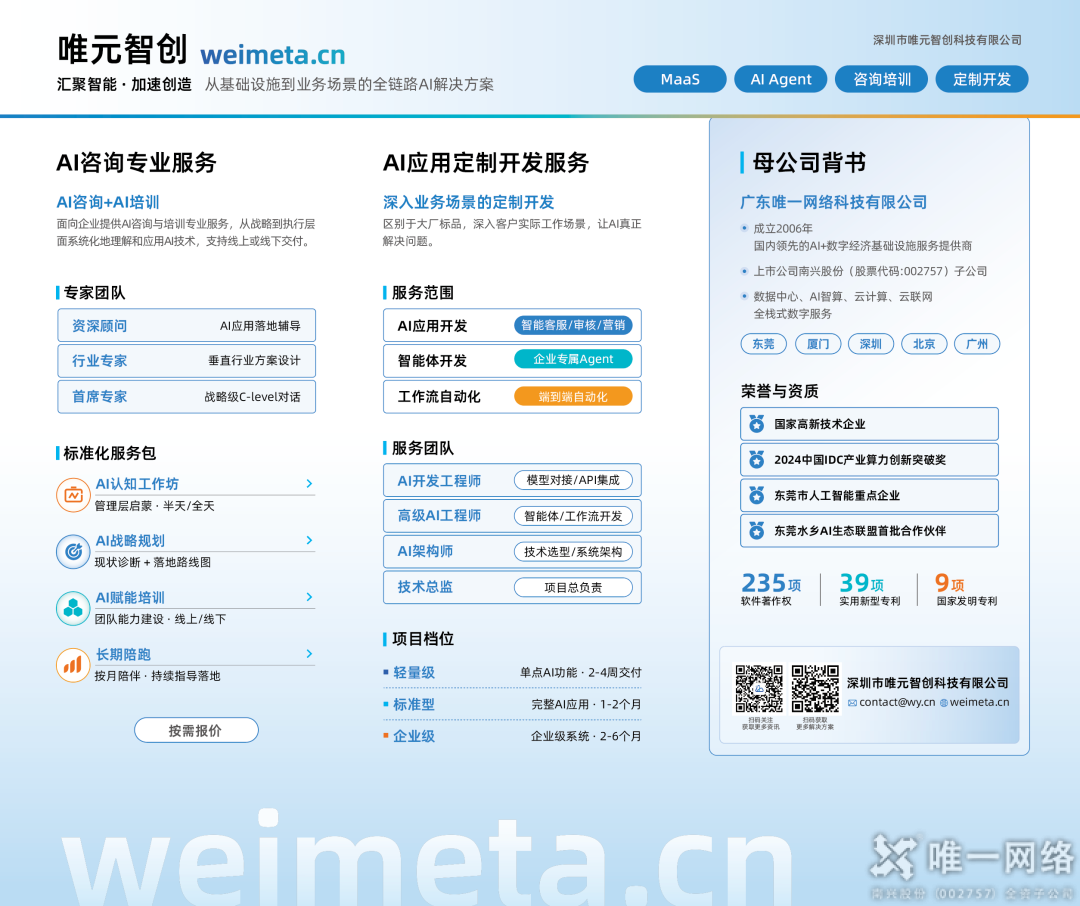Expand the 长期陪跑 chevron arrow
This screenshot has height=906, width=1080.
[309, 653]
